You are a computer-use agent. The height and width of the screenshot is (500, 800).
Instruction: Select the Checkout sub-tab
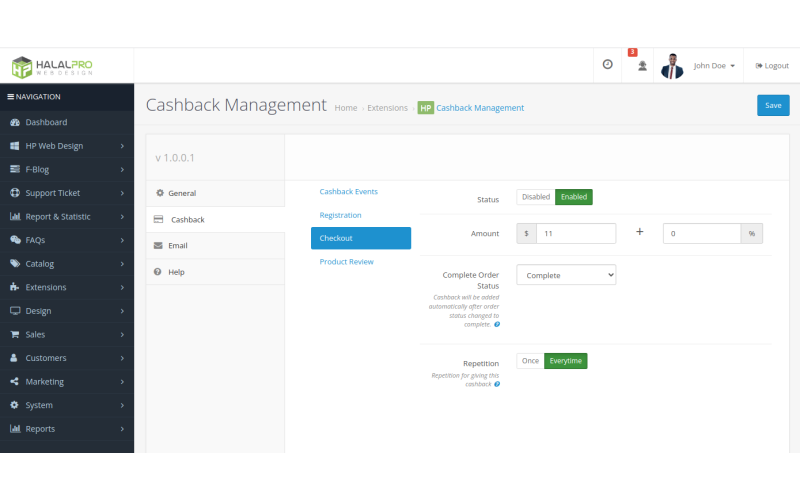361,238
